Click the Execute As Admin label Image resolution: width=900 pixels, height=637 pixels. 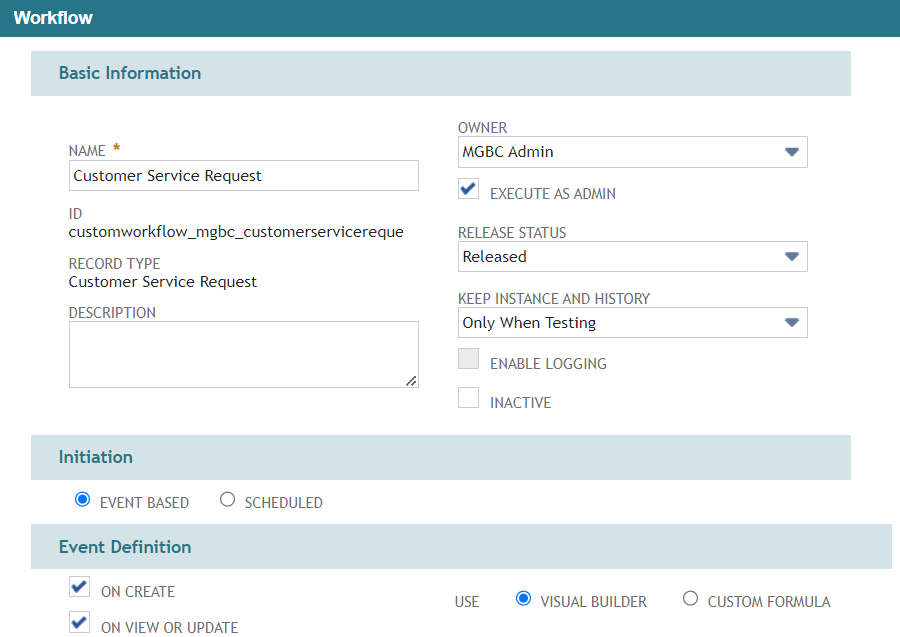[553, 194]
